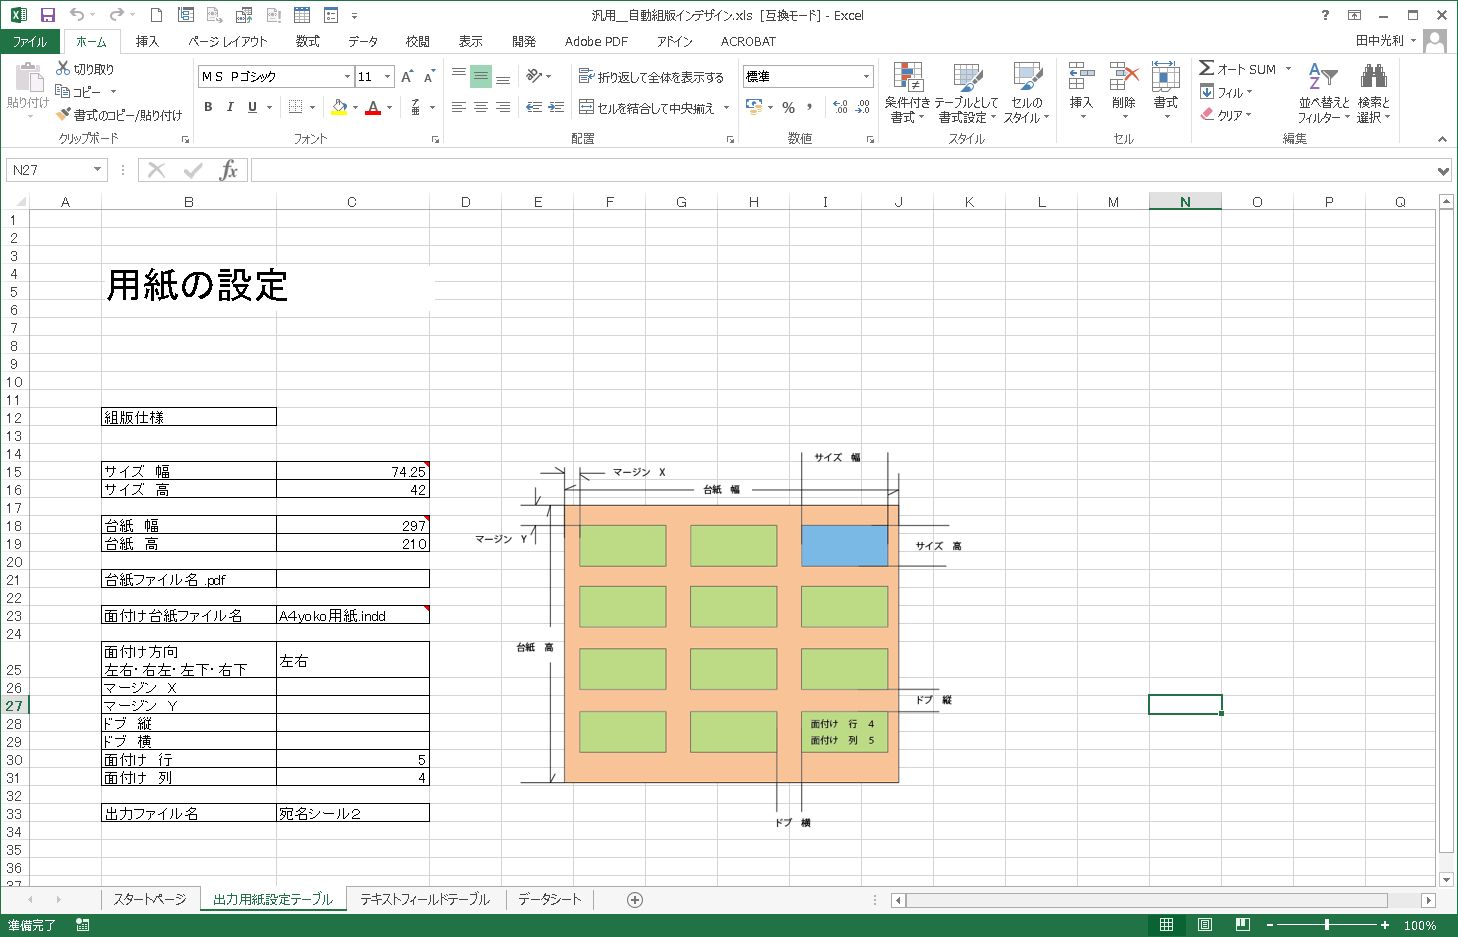Add a new sheet with plus icon

pos(634,900)
